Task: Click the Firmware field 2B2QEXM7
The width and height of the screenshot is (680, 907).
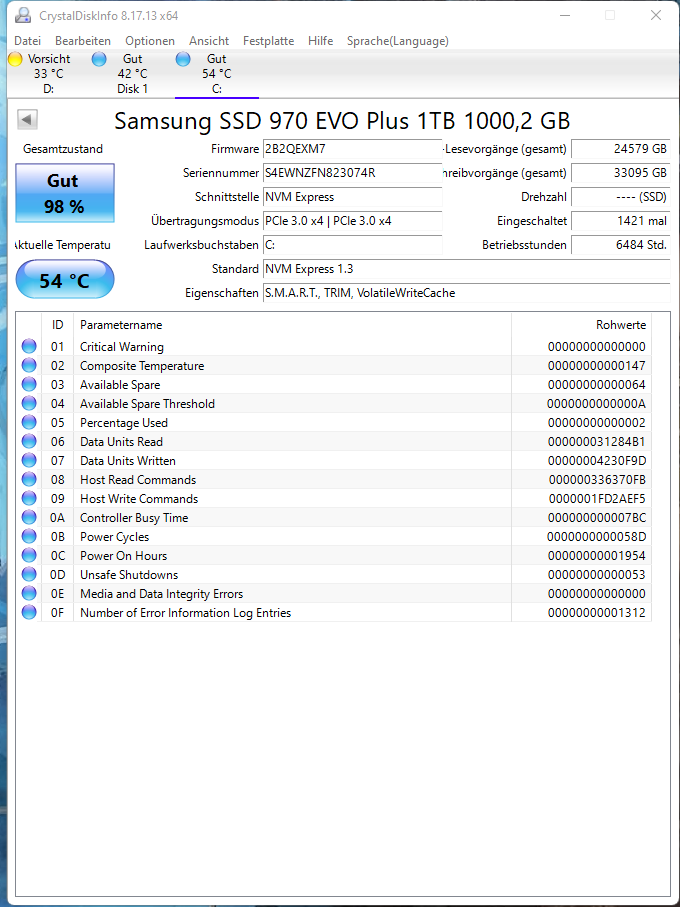Action: (353, 149)
